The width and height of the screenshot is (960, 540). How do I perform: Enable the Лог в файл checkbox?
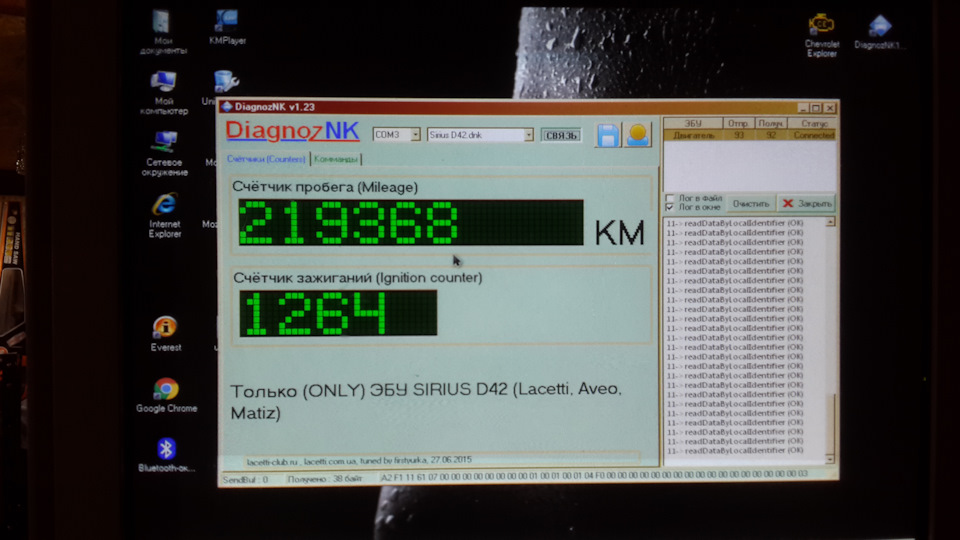(x=669, y=198)
